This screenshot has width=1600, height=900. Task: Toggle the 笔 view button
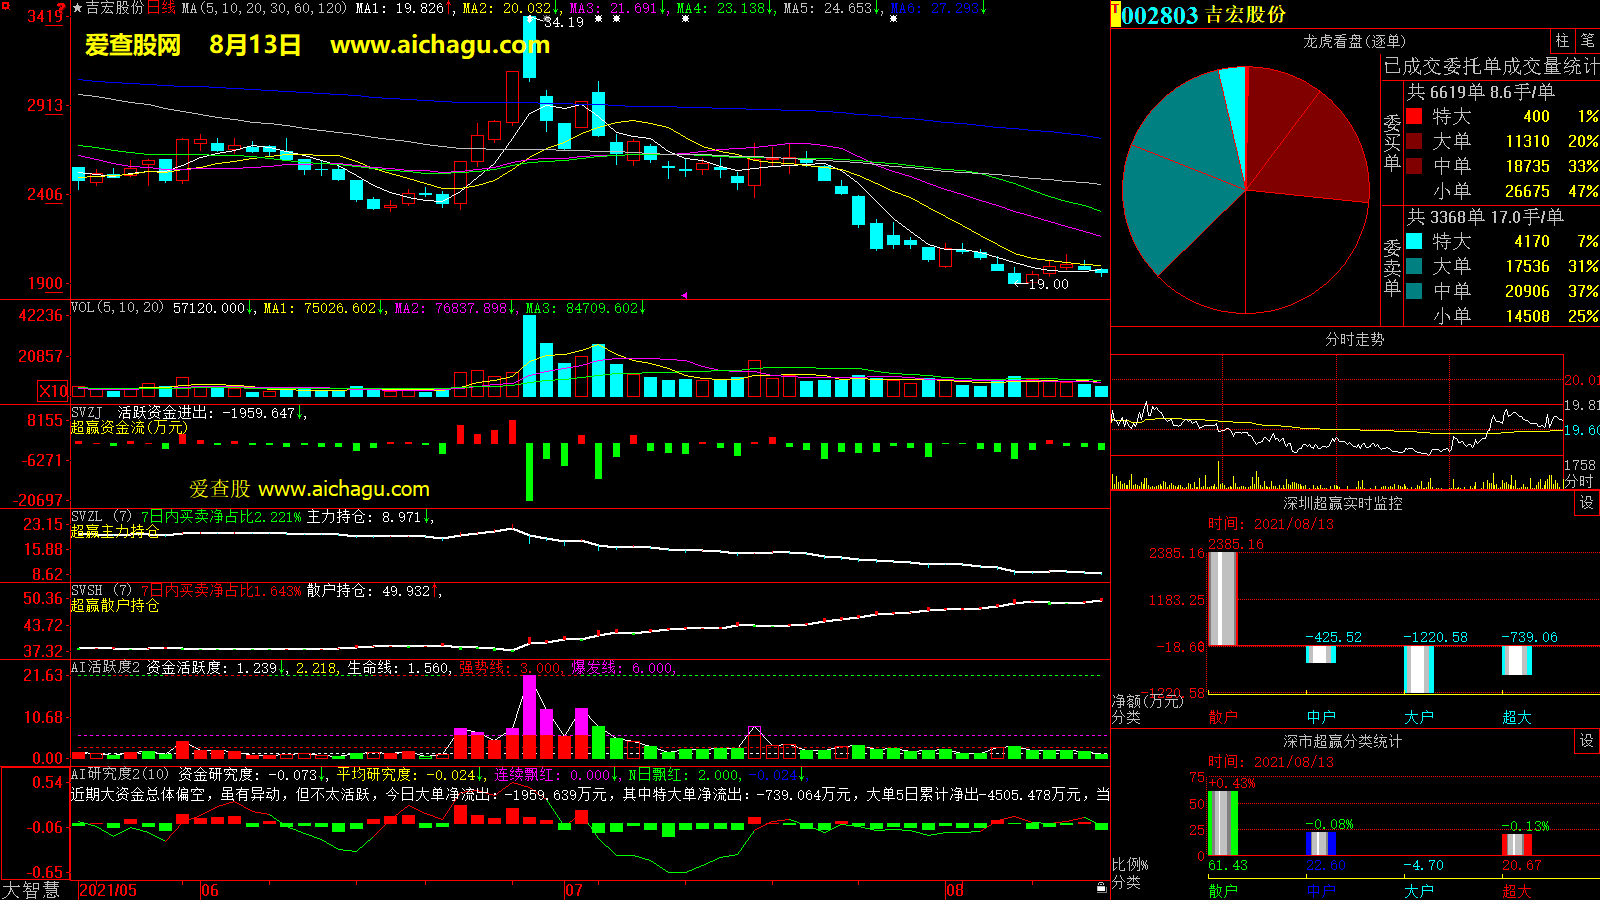[1588, 40]
